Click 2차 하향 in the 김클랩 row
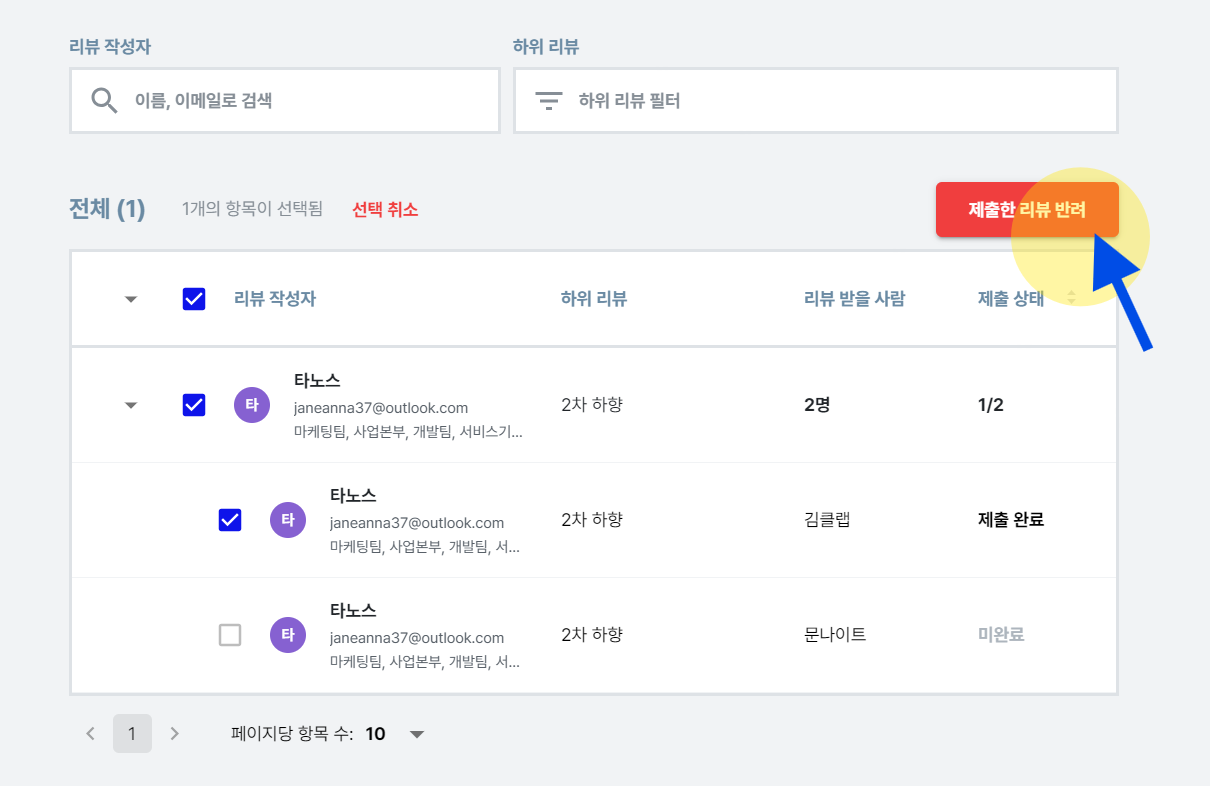The image size is (1210, 786). pyautogui.click(x=592, y=520)
